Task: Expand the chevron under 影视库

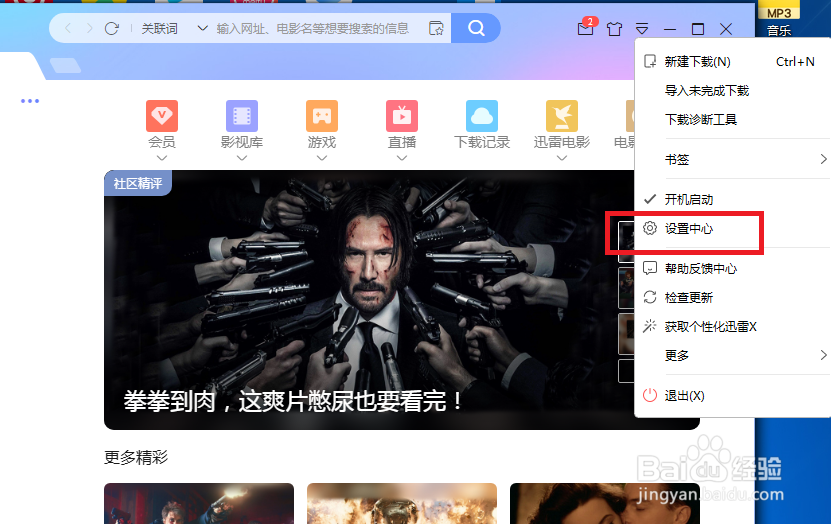Action: tap(242, 158)
